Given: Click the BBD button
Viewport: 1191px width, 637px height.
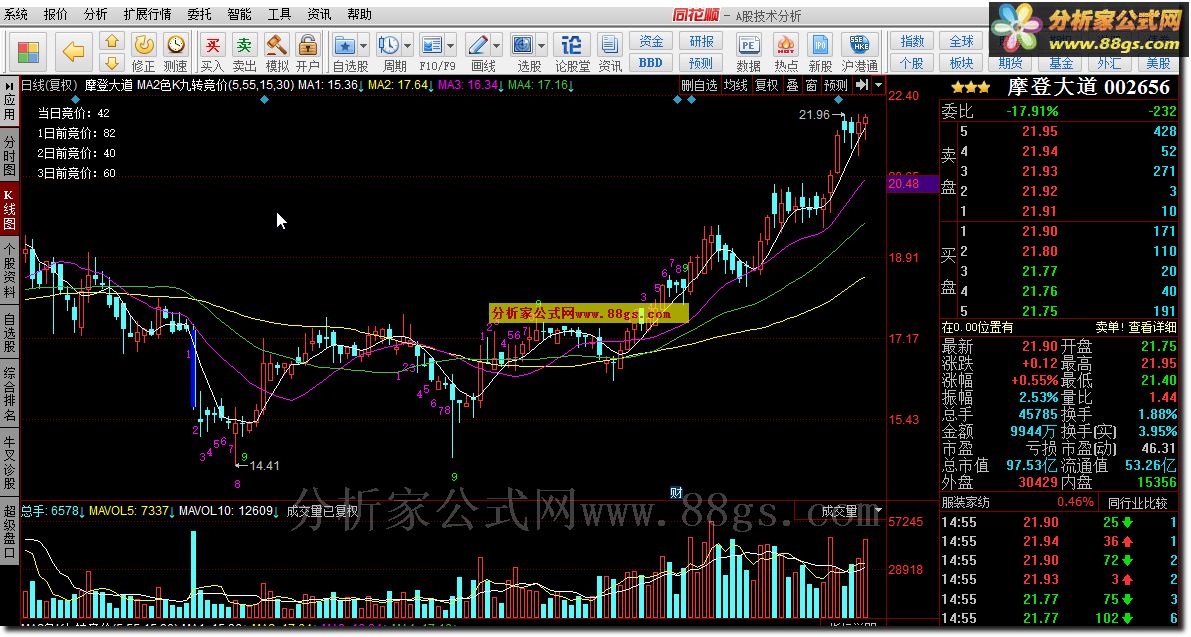Looking at the screenshot, I should coord(651,63).
